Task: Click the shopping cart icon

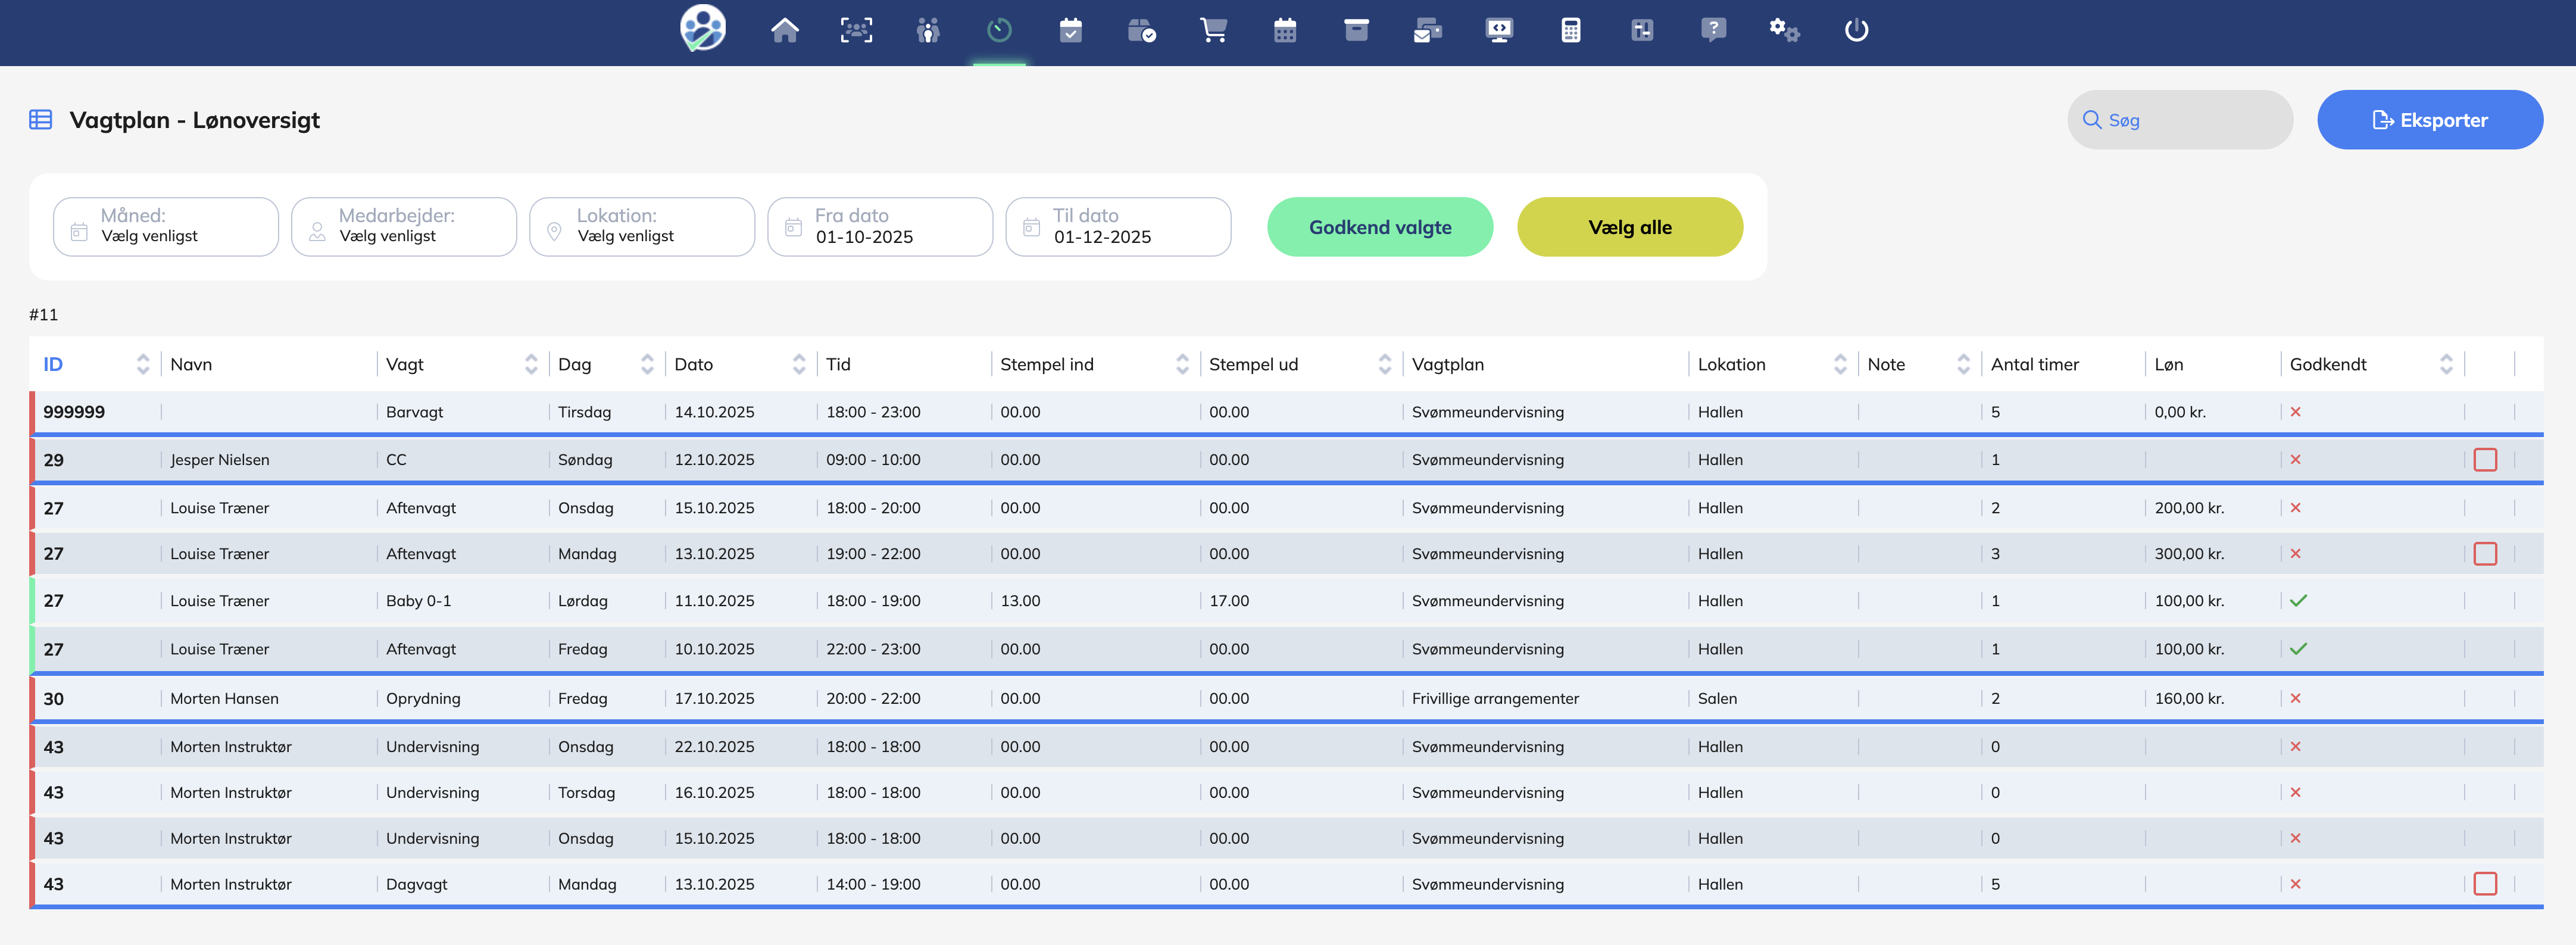Action: [1213, 31]
